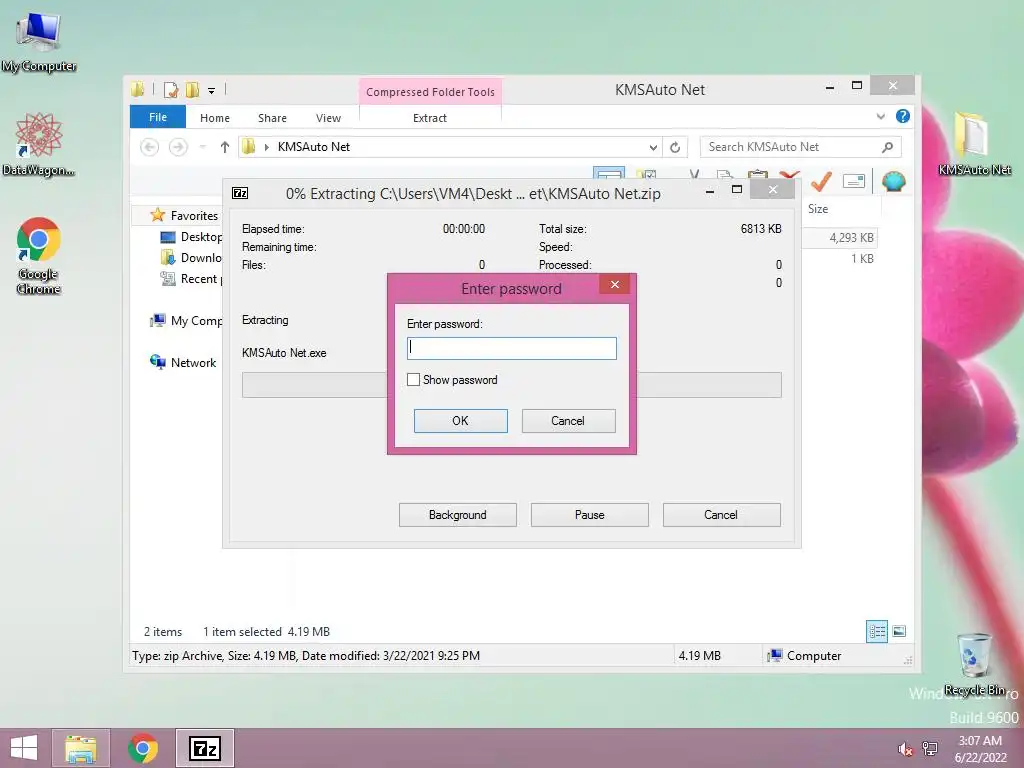This screenshot has height=768, width=1024.
Task: Open the taskbar clock and date
Action: 980,749
